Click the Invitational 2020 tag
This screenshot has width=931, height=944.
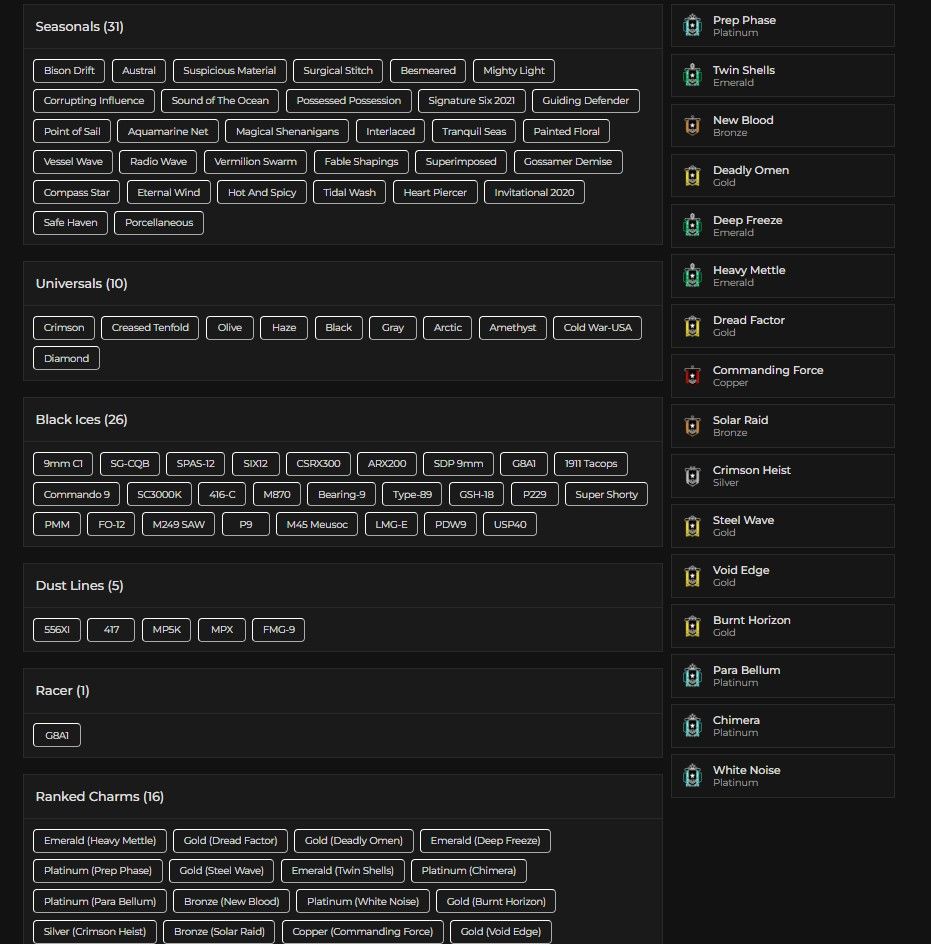[x=534, y=193]
